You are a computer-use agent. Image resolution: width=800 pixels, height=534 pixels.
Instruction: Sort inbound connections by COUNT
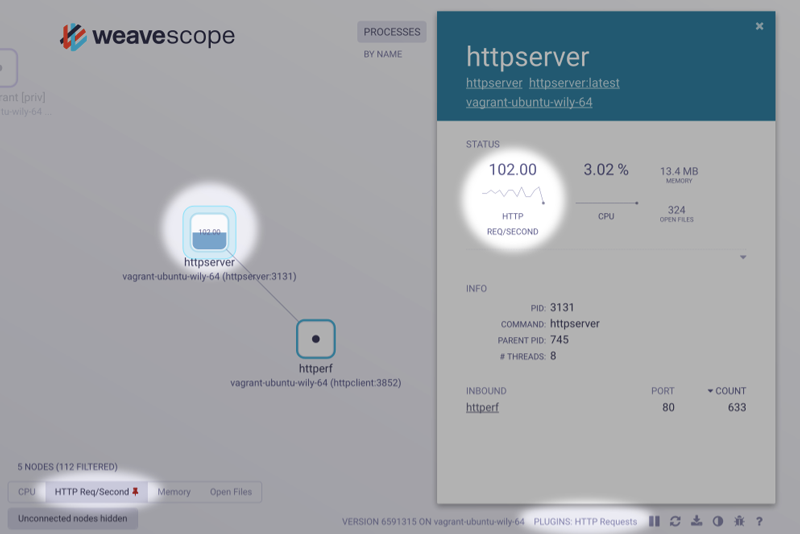click(x=727, y=391)
